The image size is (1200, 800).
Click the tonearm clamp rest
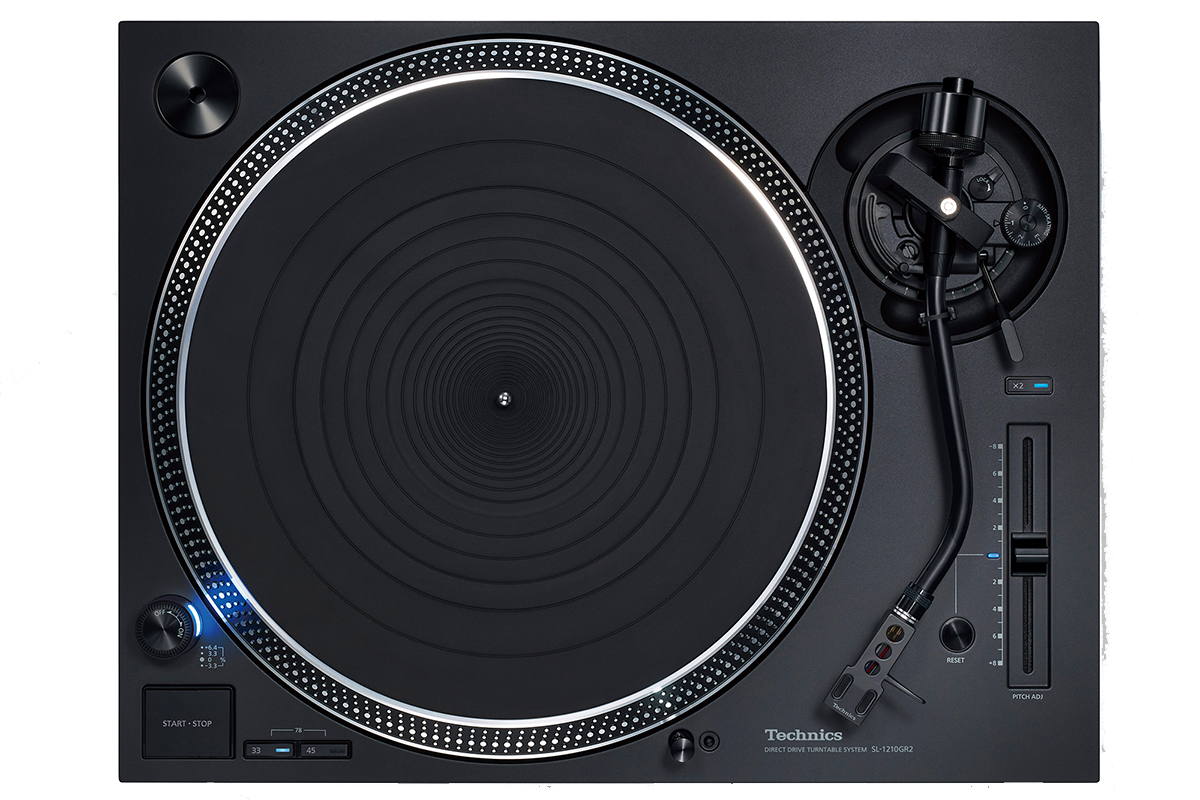(938, 315)
